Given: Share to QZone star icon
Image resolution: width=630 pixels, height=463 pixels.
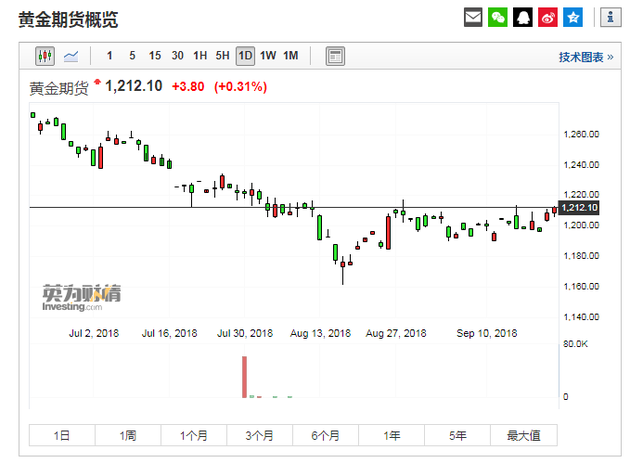Looking at the screenshot, I should click(572, 18).
